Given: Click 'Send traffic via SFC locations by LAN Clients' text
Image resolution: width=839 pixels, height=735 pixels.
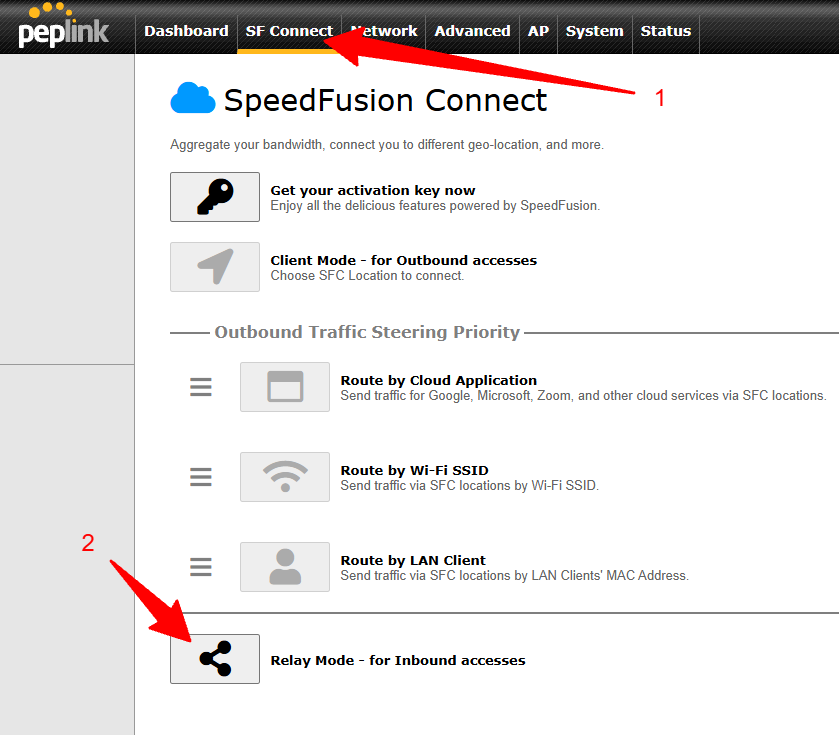Looking at the screenshot, I should point(515,576).
